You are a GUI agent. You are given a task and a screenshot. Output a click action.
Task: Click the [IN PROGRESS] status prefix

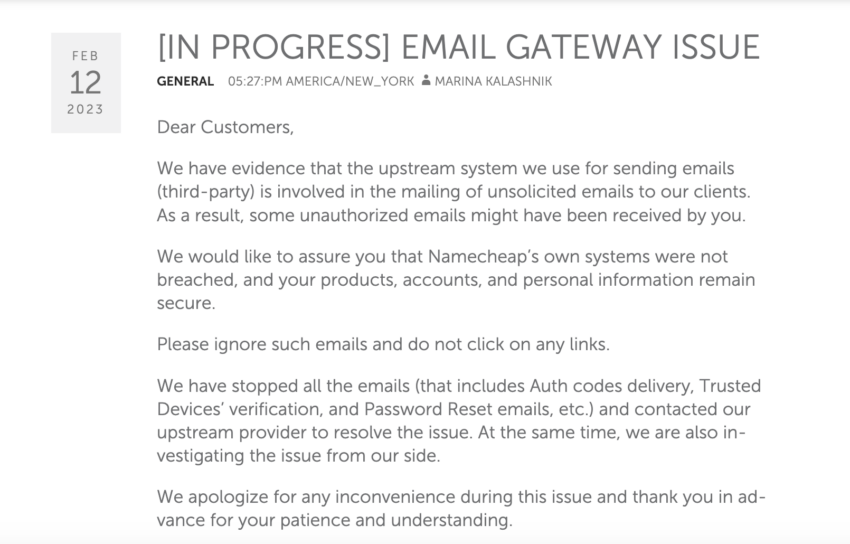tap(273, 47)
